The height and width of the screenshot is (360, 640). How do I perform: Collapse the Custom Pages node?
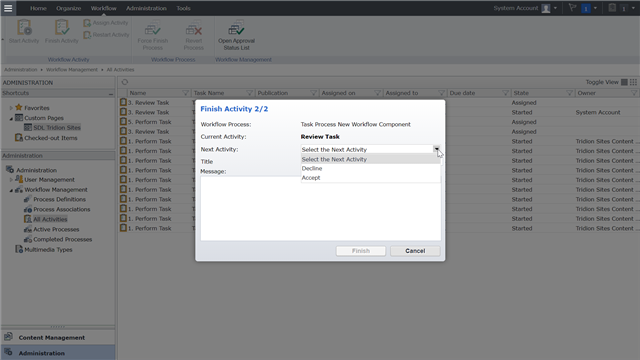point(11,118)
